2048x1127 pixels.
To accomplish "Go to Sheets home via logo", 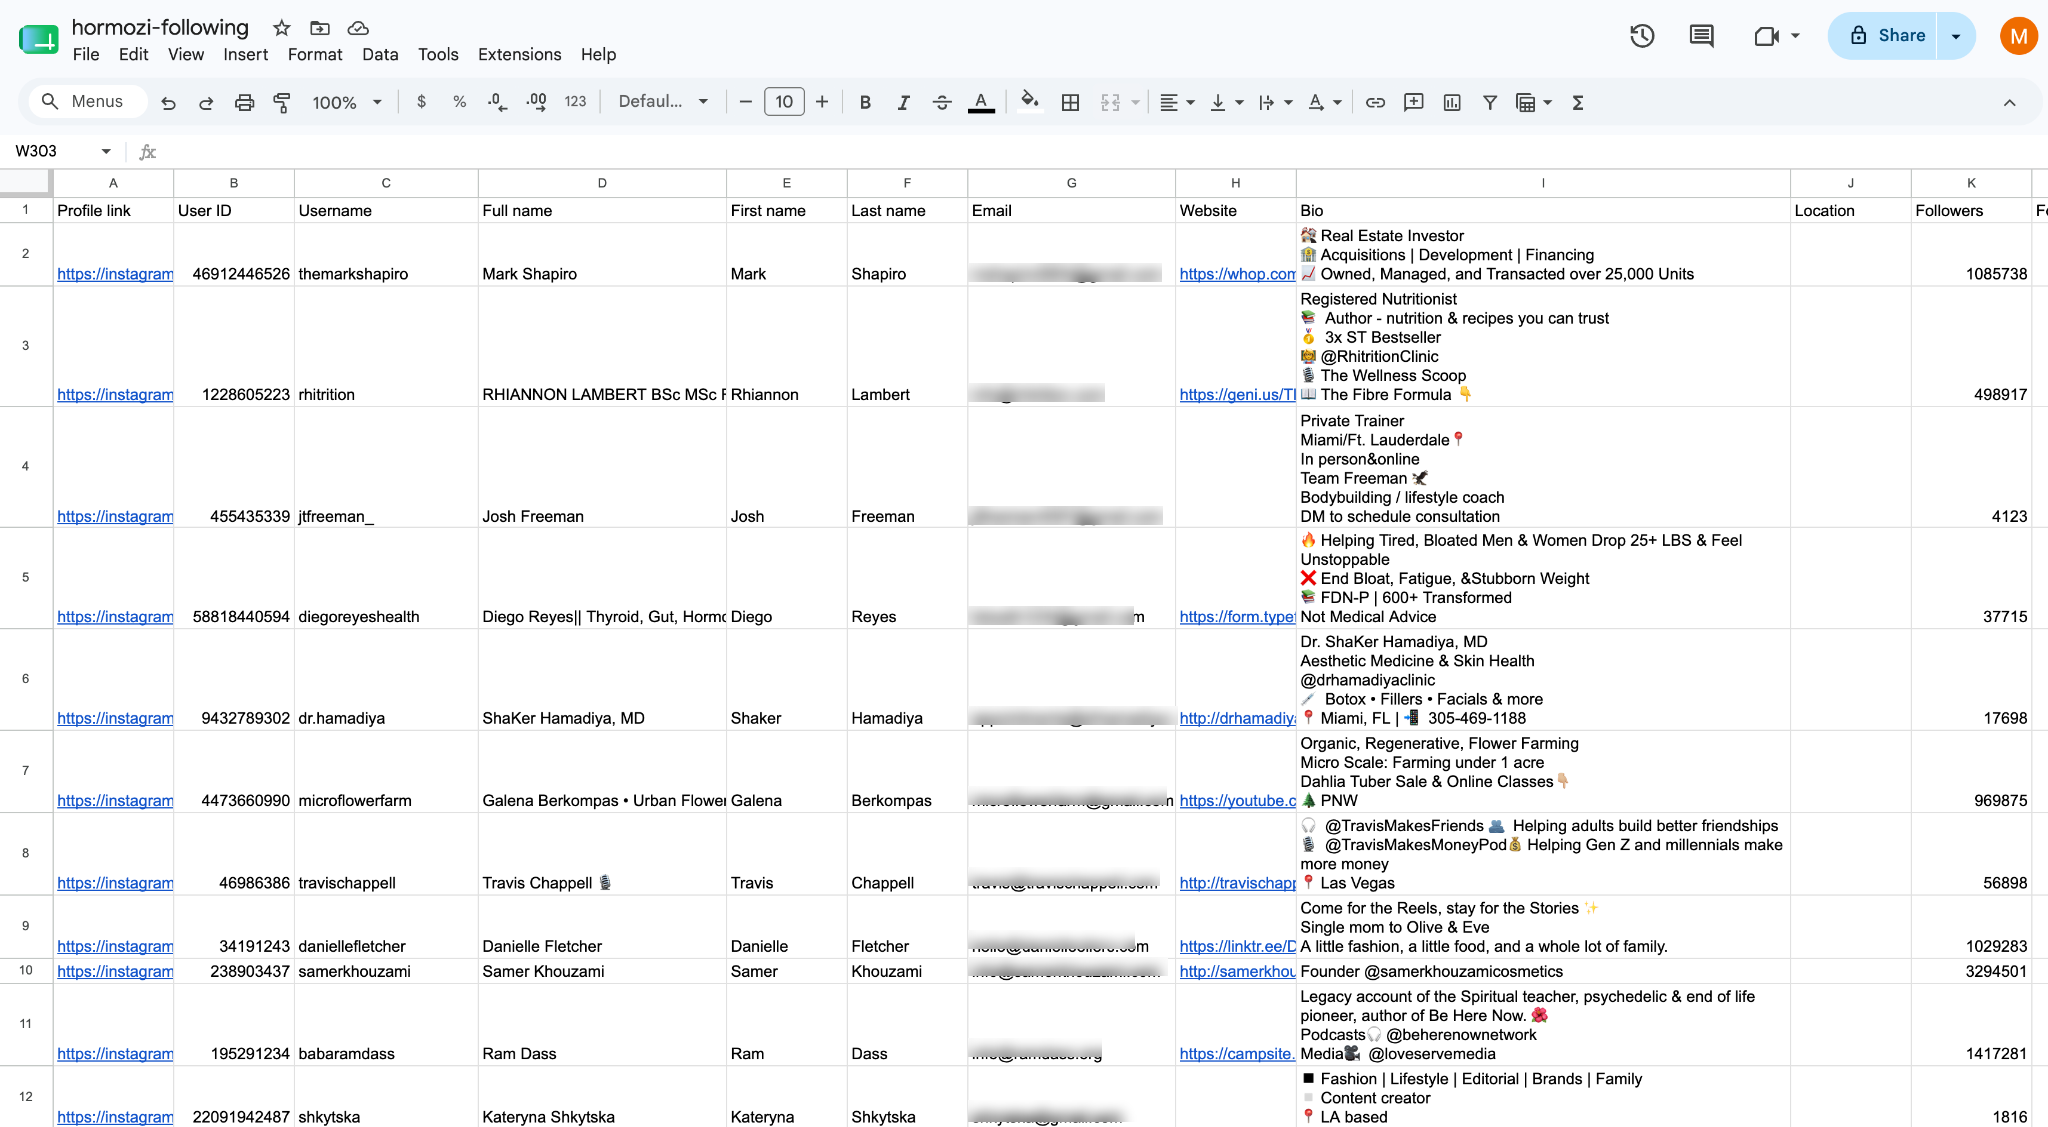I will [39, 40].
